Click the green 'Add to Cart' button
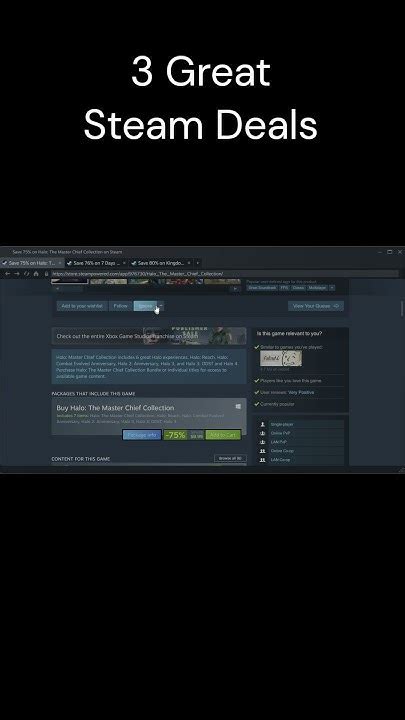The width and height of the screenshot is (405, 720). tap(223, 435)
